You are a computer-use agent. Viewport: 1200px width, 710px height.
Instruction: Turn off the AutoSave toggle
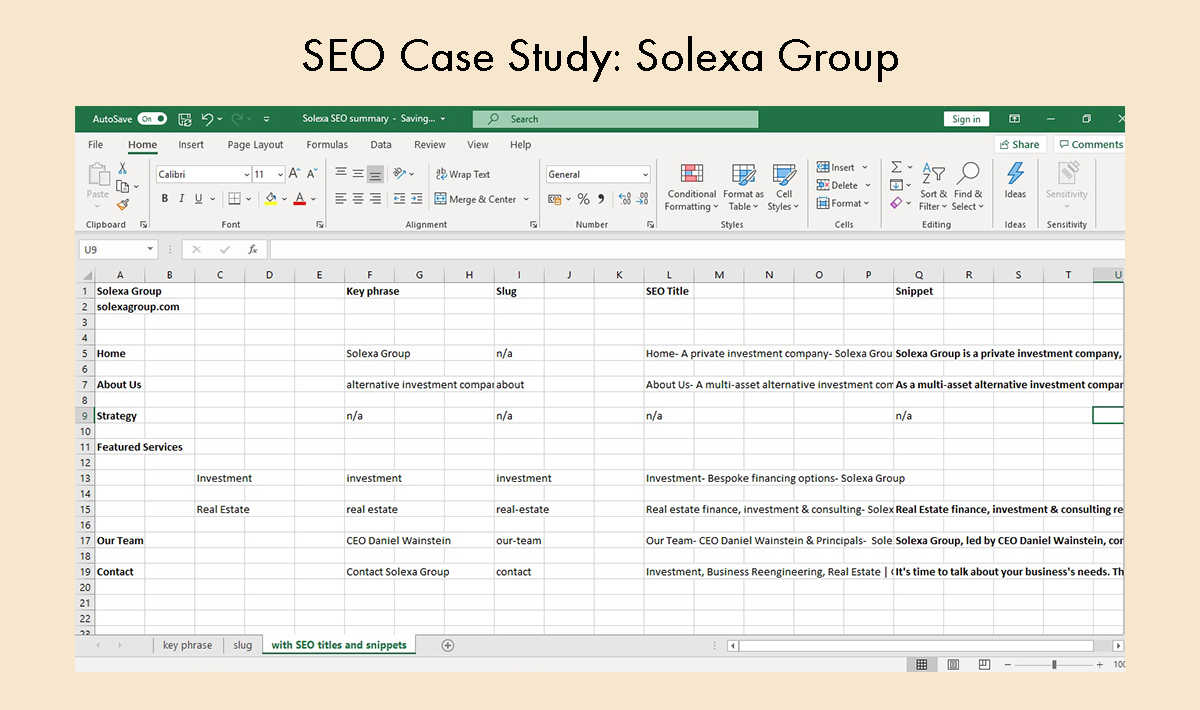pyautogui.click(x=152, y=119)
